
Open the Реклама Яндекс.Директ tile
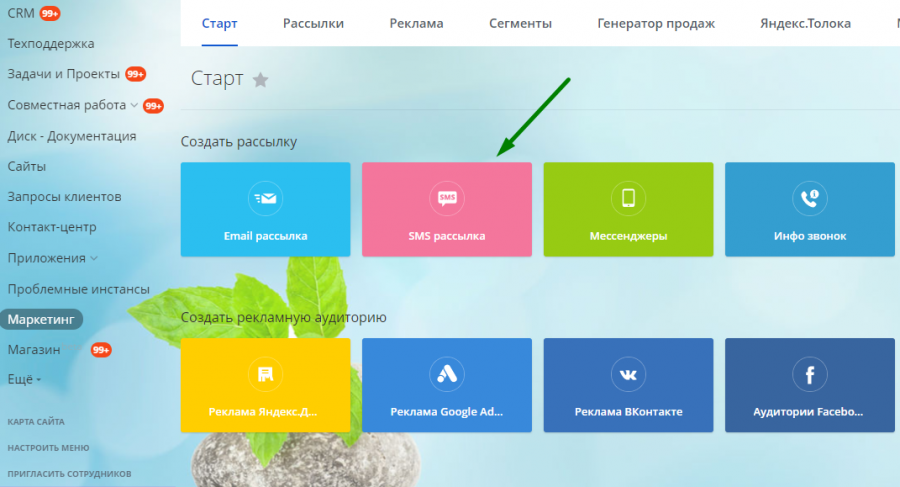click(x=265, y=385)
